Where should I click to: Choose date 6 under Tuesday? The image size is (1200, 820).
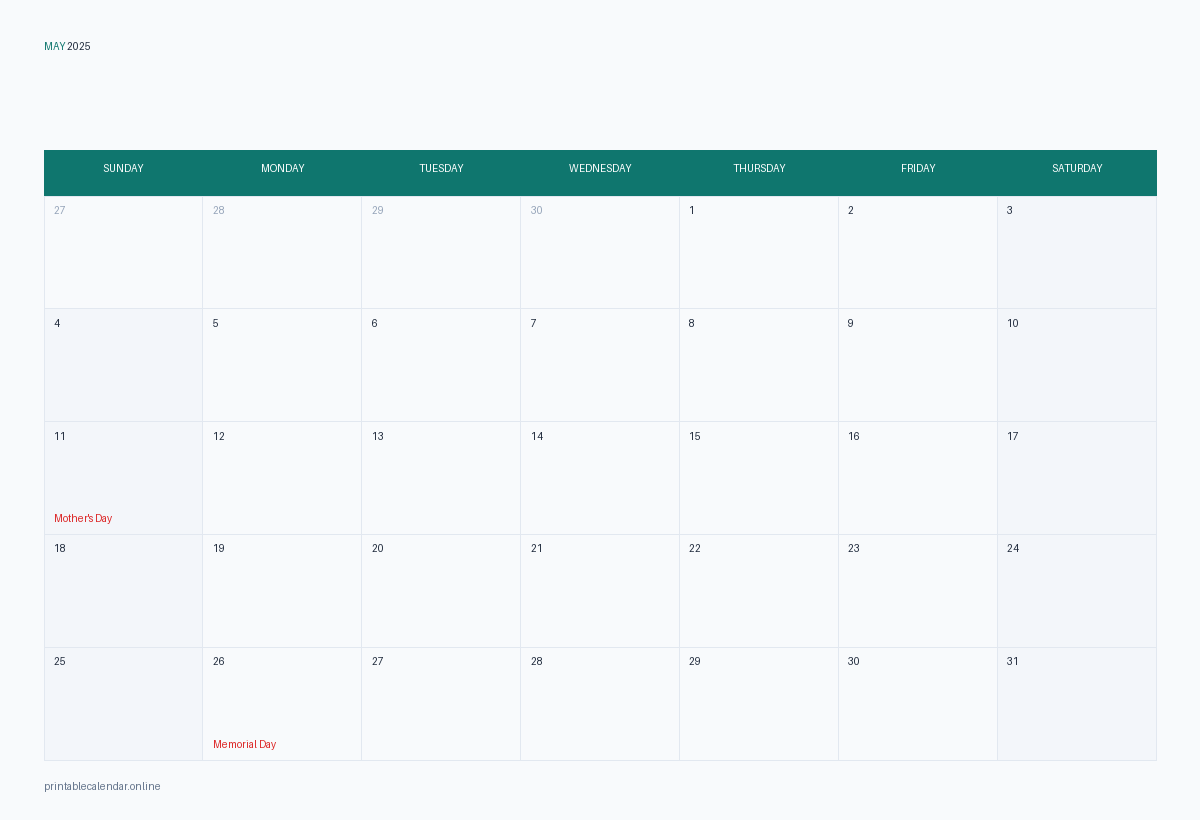click(x=375, y=324)
